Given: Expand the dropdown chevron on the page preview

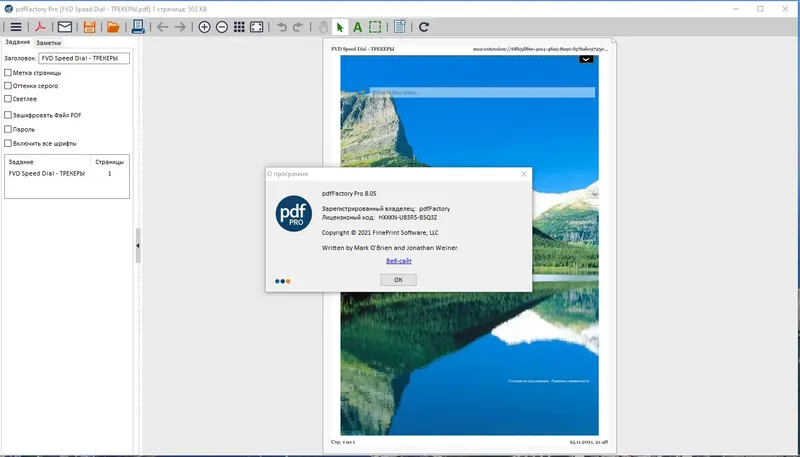Looking at the screenshot, I should [586, 59].
